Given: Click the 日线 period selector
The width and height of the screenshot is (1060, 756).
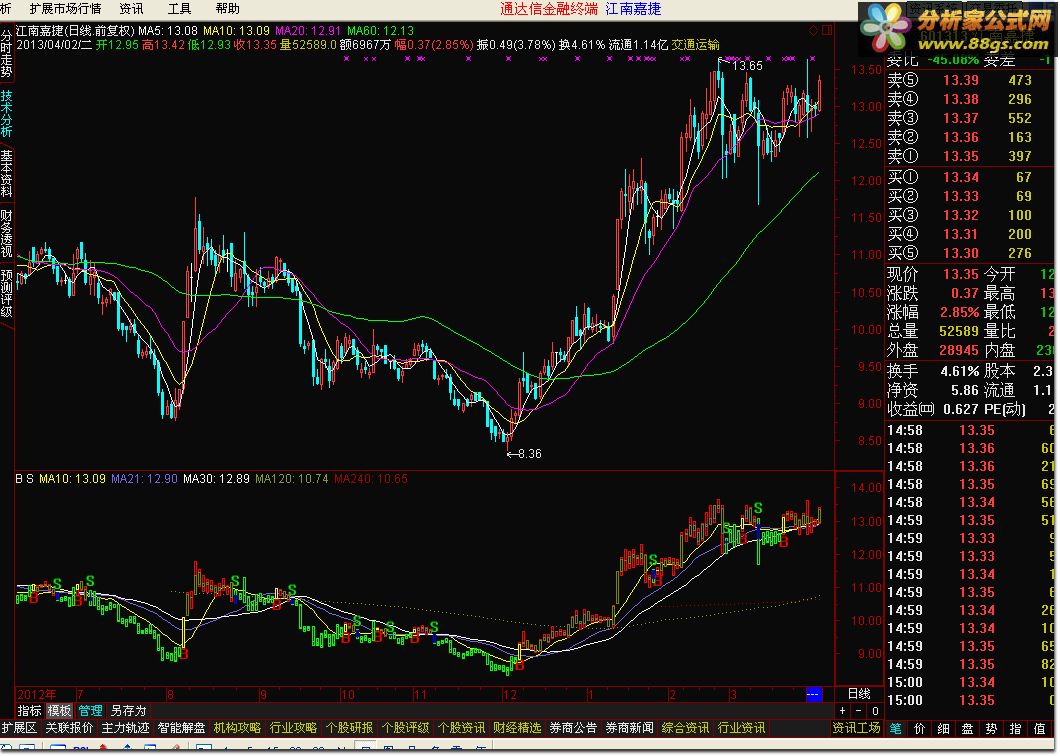Looking at the screenshot, I should (x=859, y=694).
